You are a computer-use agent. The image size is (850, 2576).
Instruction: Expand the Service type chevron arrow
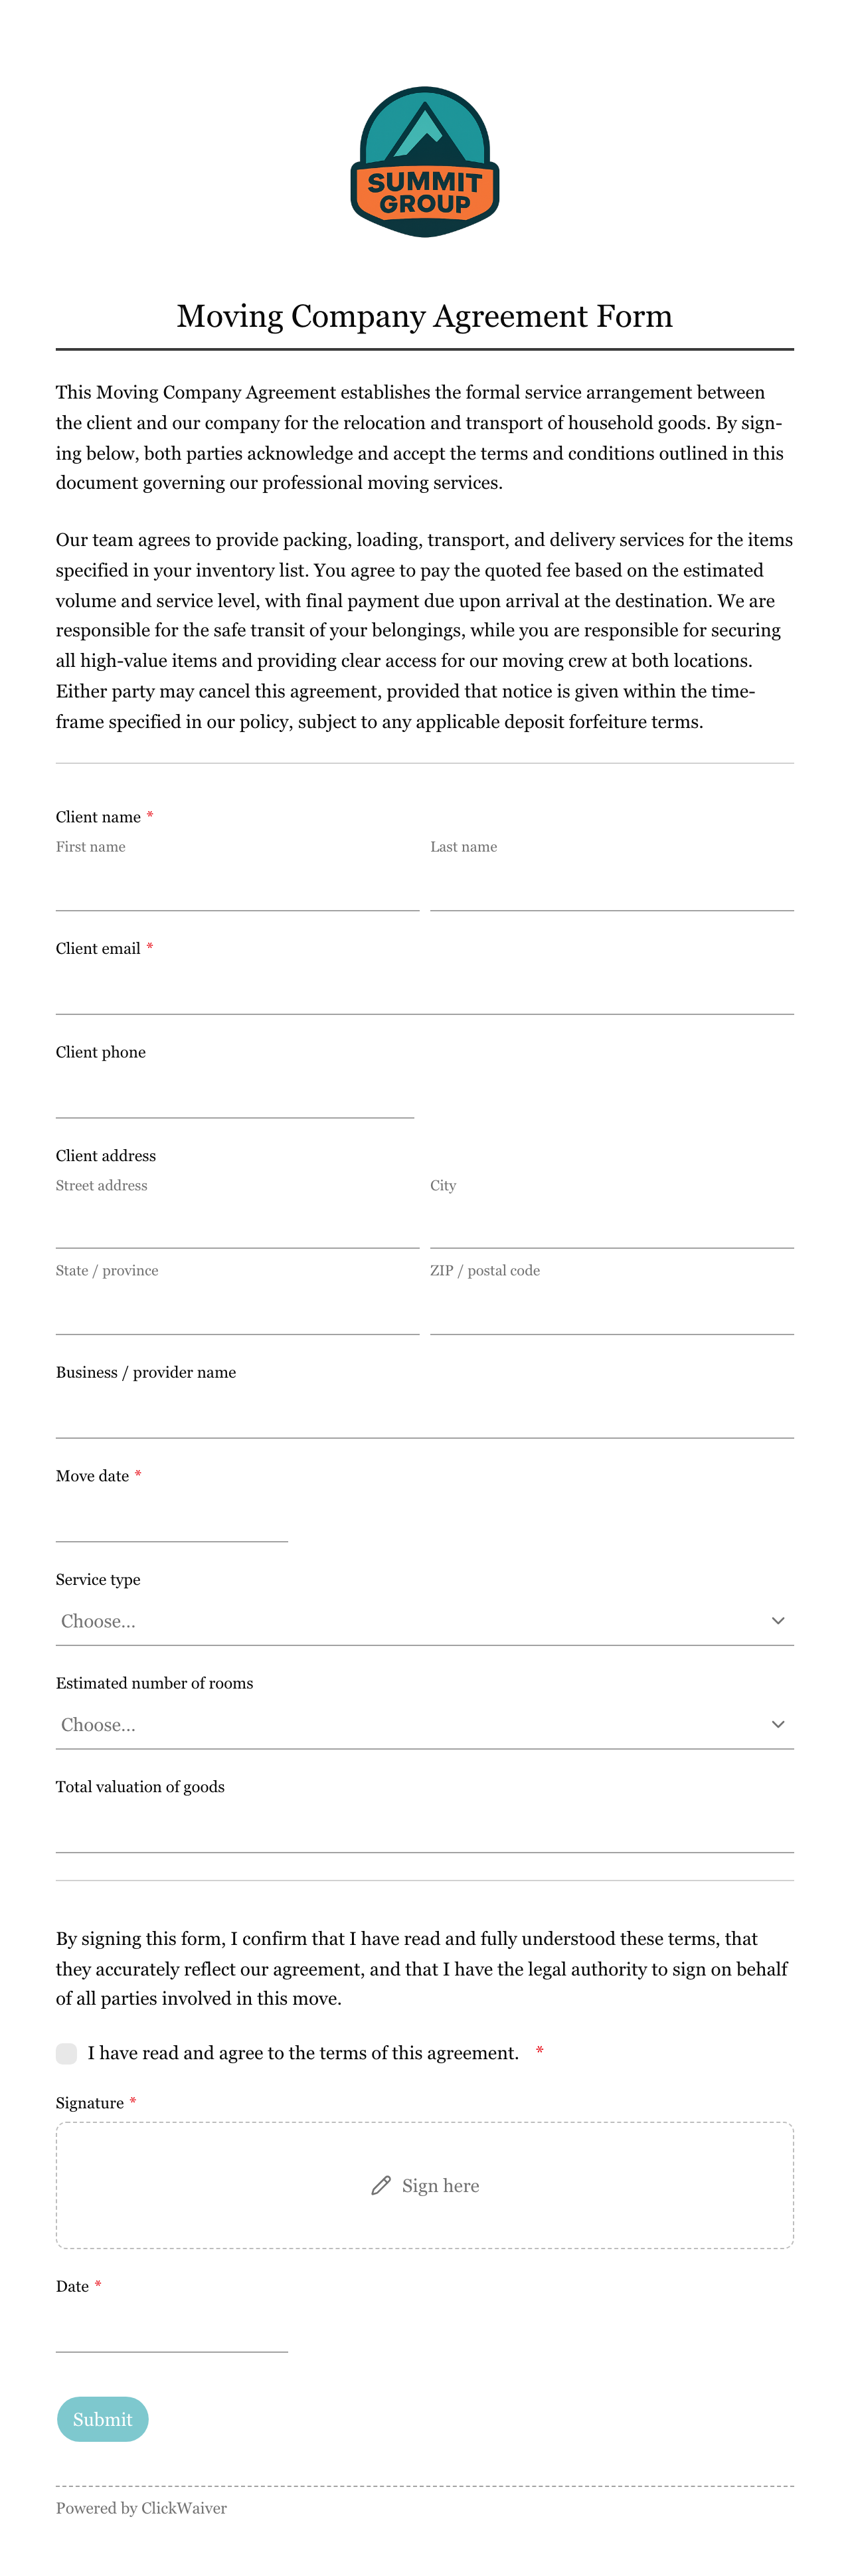(x=778, y=1620)
